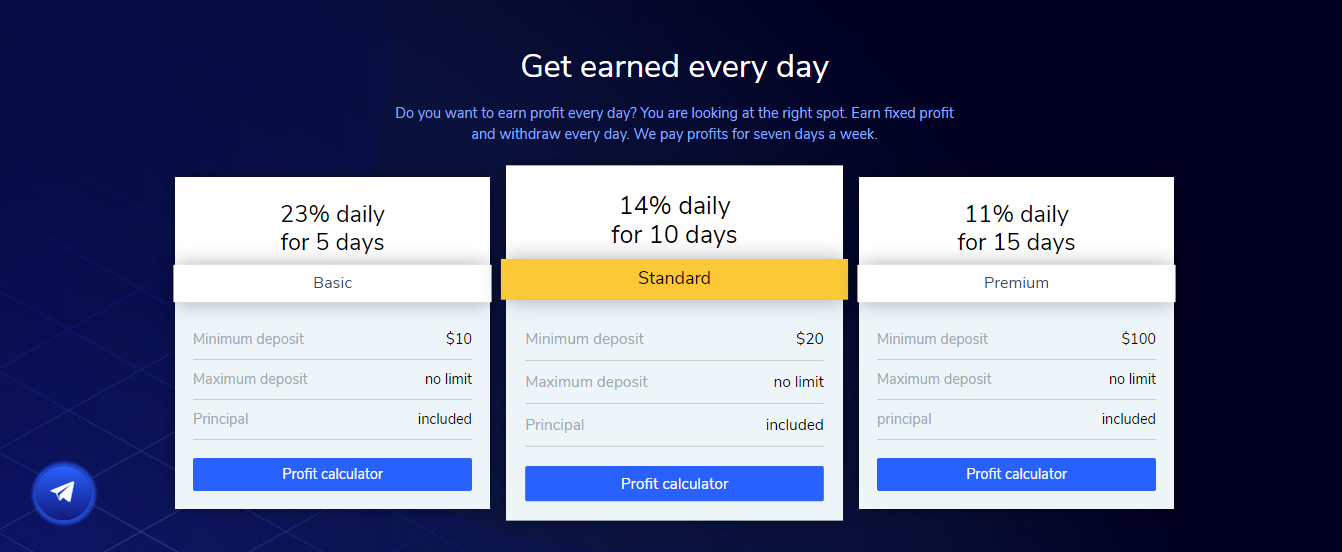Click Premium plan Maximum deposit row
The height and width of the screenshot is (552, 1342).
[x=1016, y=379]
